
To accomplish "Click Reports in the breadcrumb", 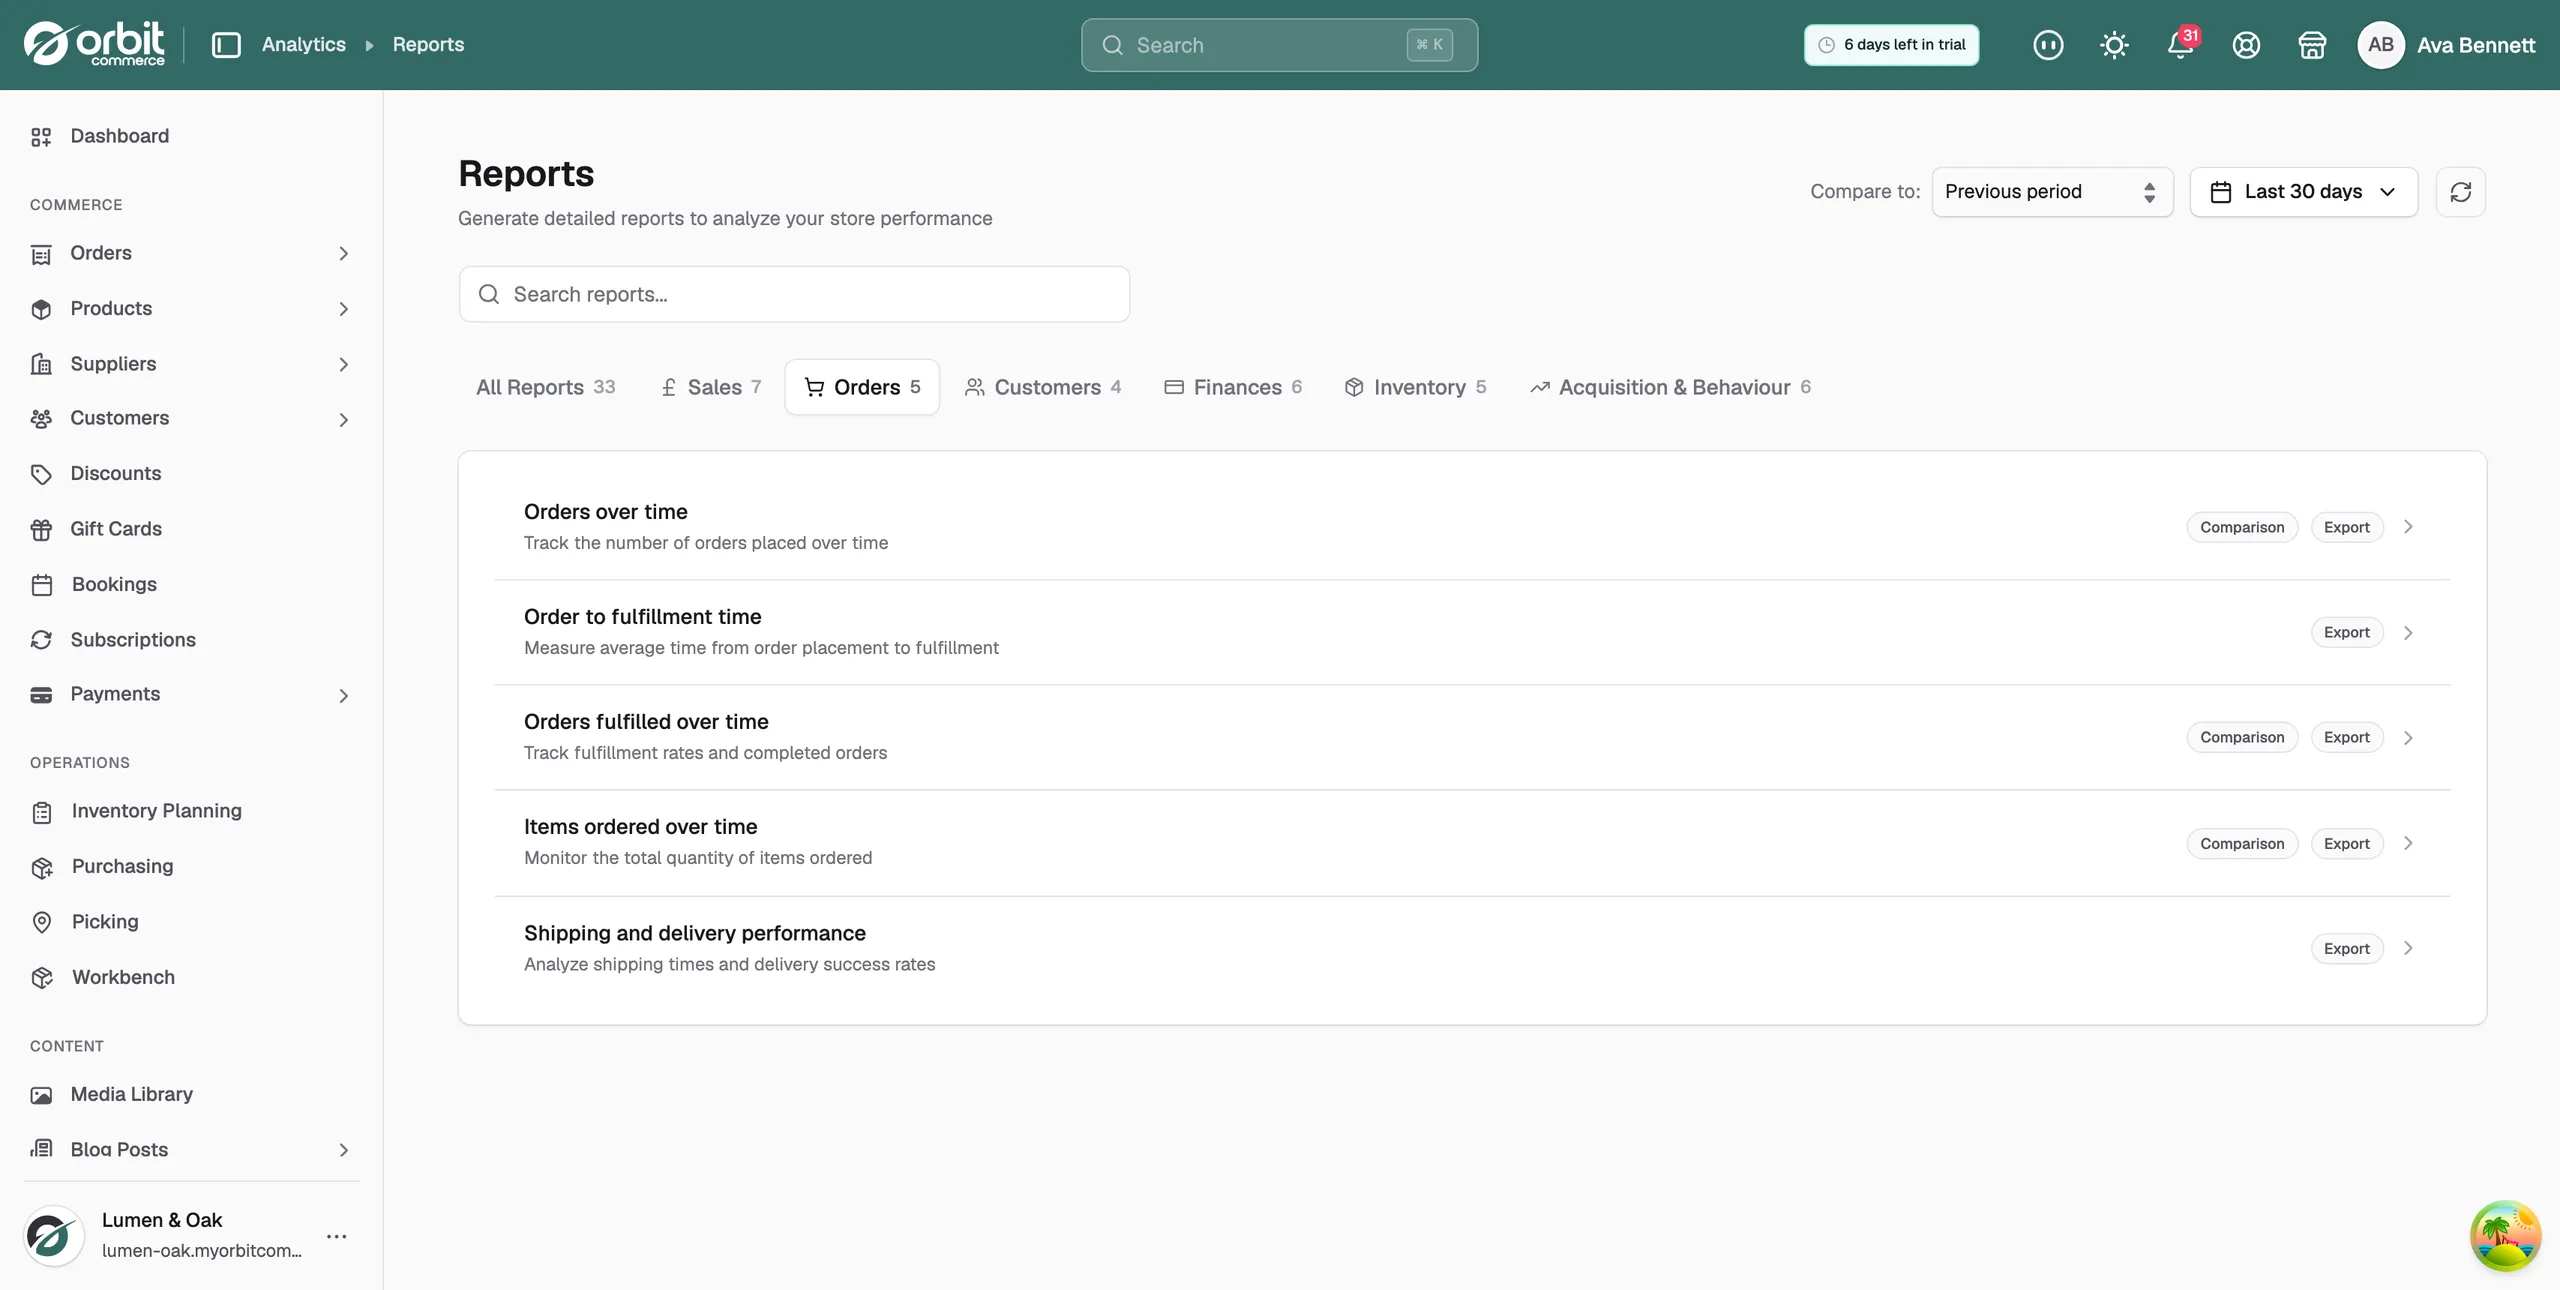I will click(x=428, y=45).
